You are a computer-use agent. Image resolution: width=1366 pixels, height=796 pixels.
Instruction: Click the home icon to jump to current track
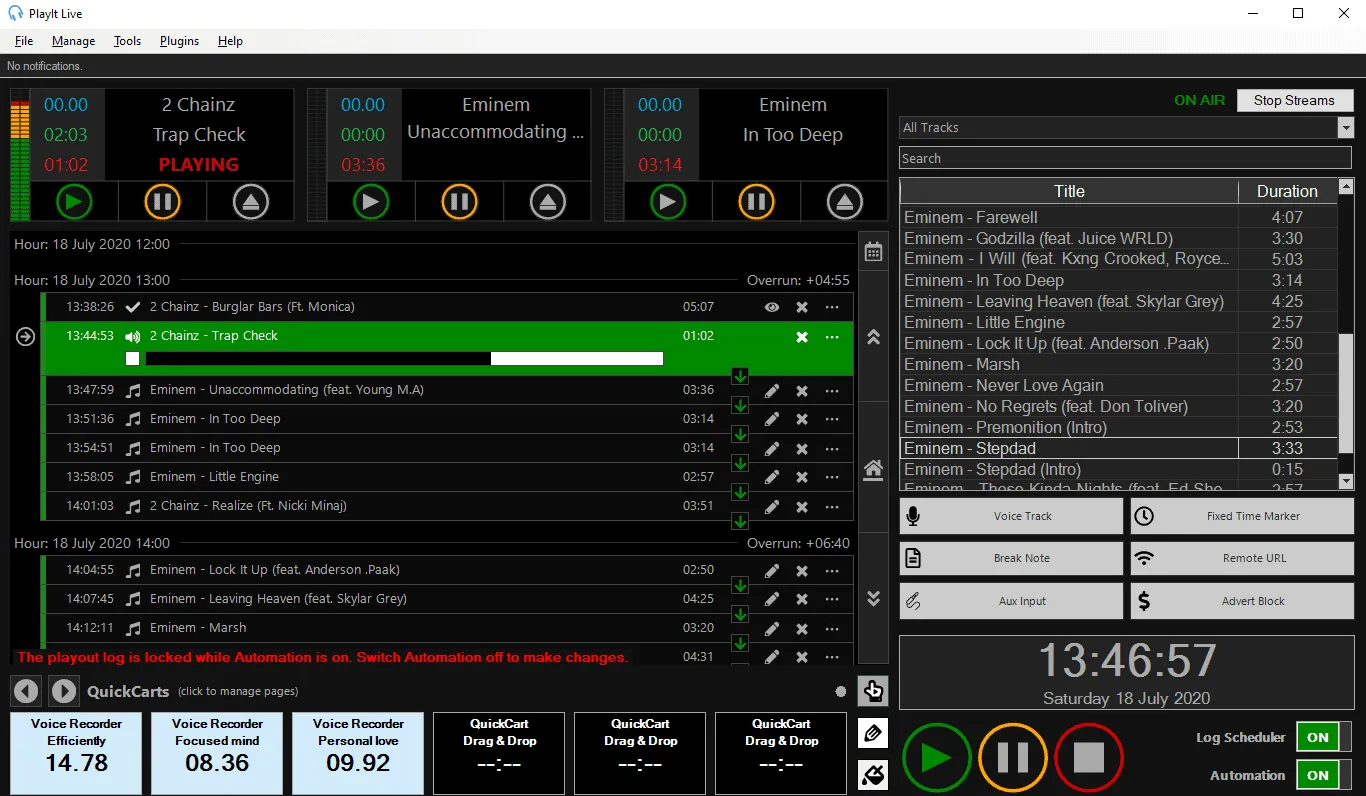[873, 468]
